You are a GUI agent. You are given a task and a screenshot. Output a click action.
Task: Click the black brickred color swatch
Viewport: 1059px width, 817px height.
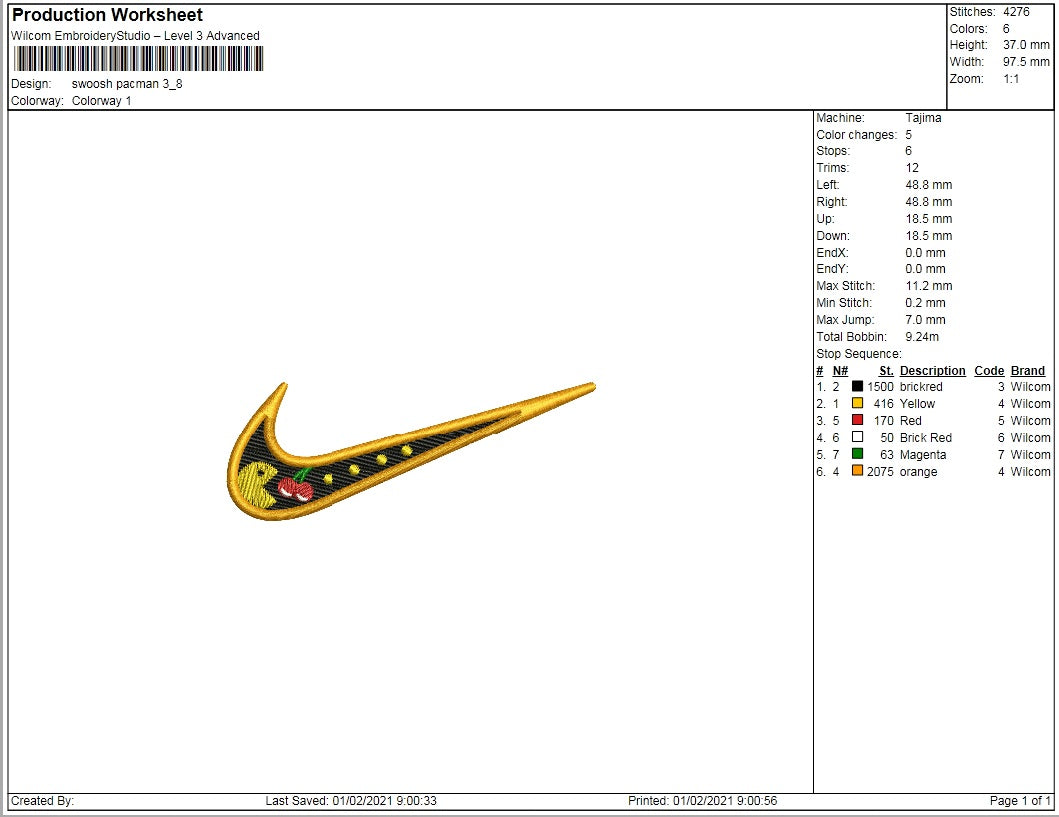pyautogui.click(x=857, y=386)
